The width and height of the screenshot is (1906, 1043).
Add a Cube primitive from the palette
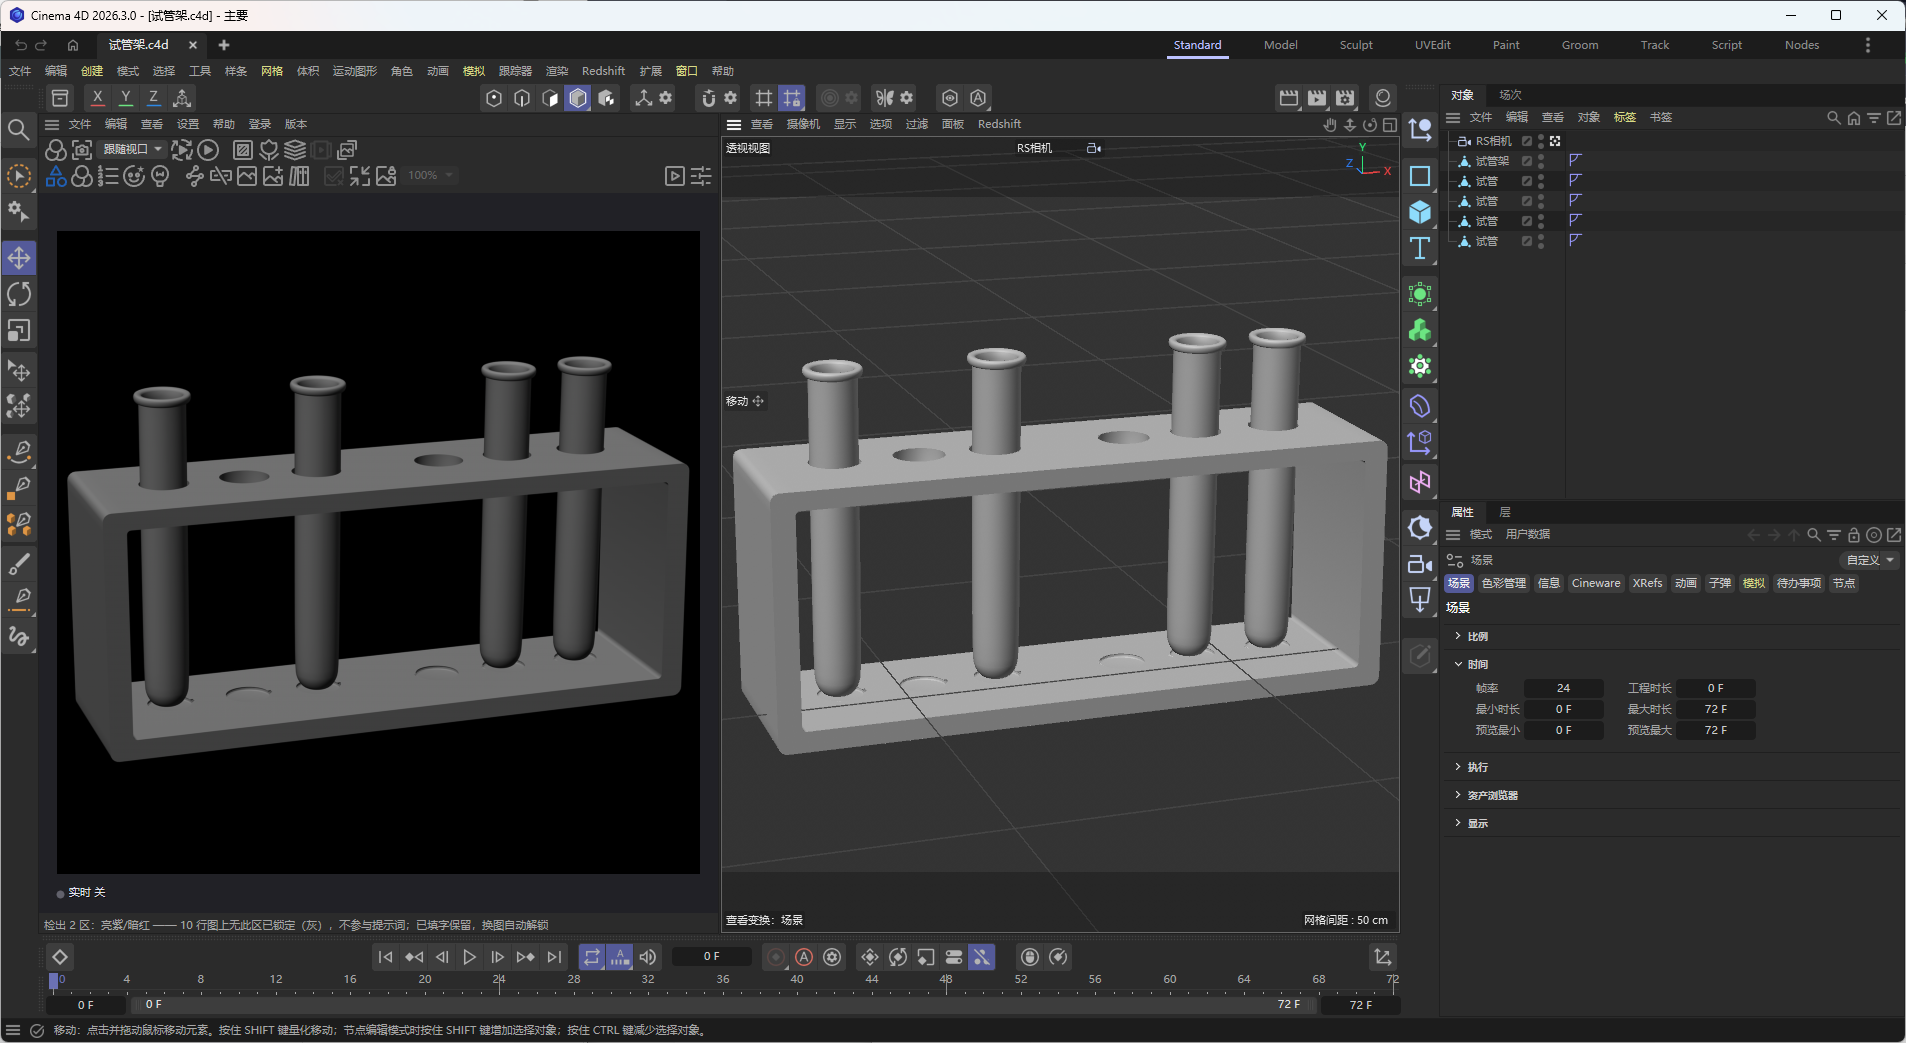point(1420,212)
